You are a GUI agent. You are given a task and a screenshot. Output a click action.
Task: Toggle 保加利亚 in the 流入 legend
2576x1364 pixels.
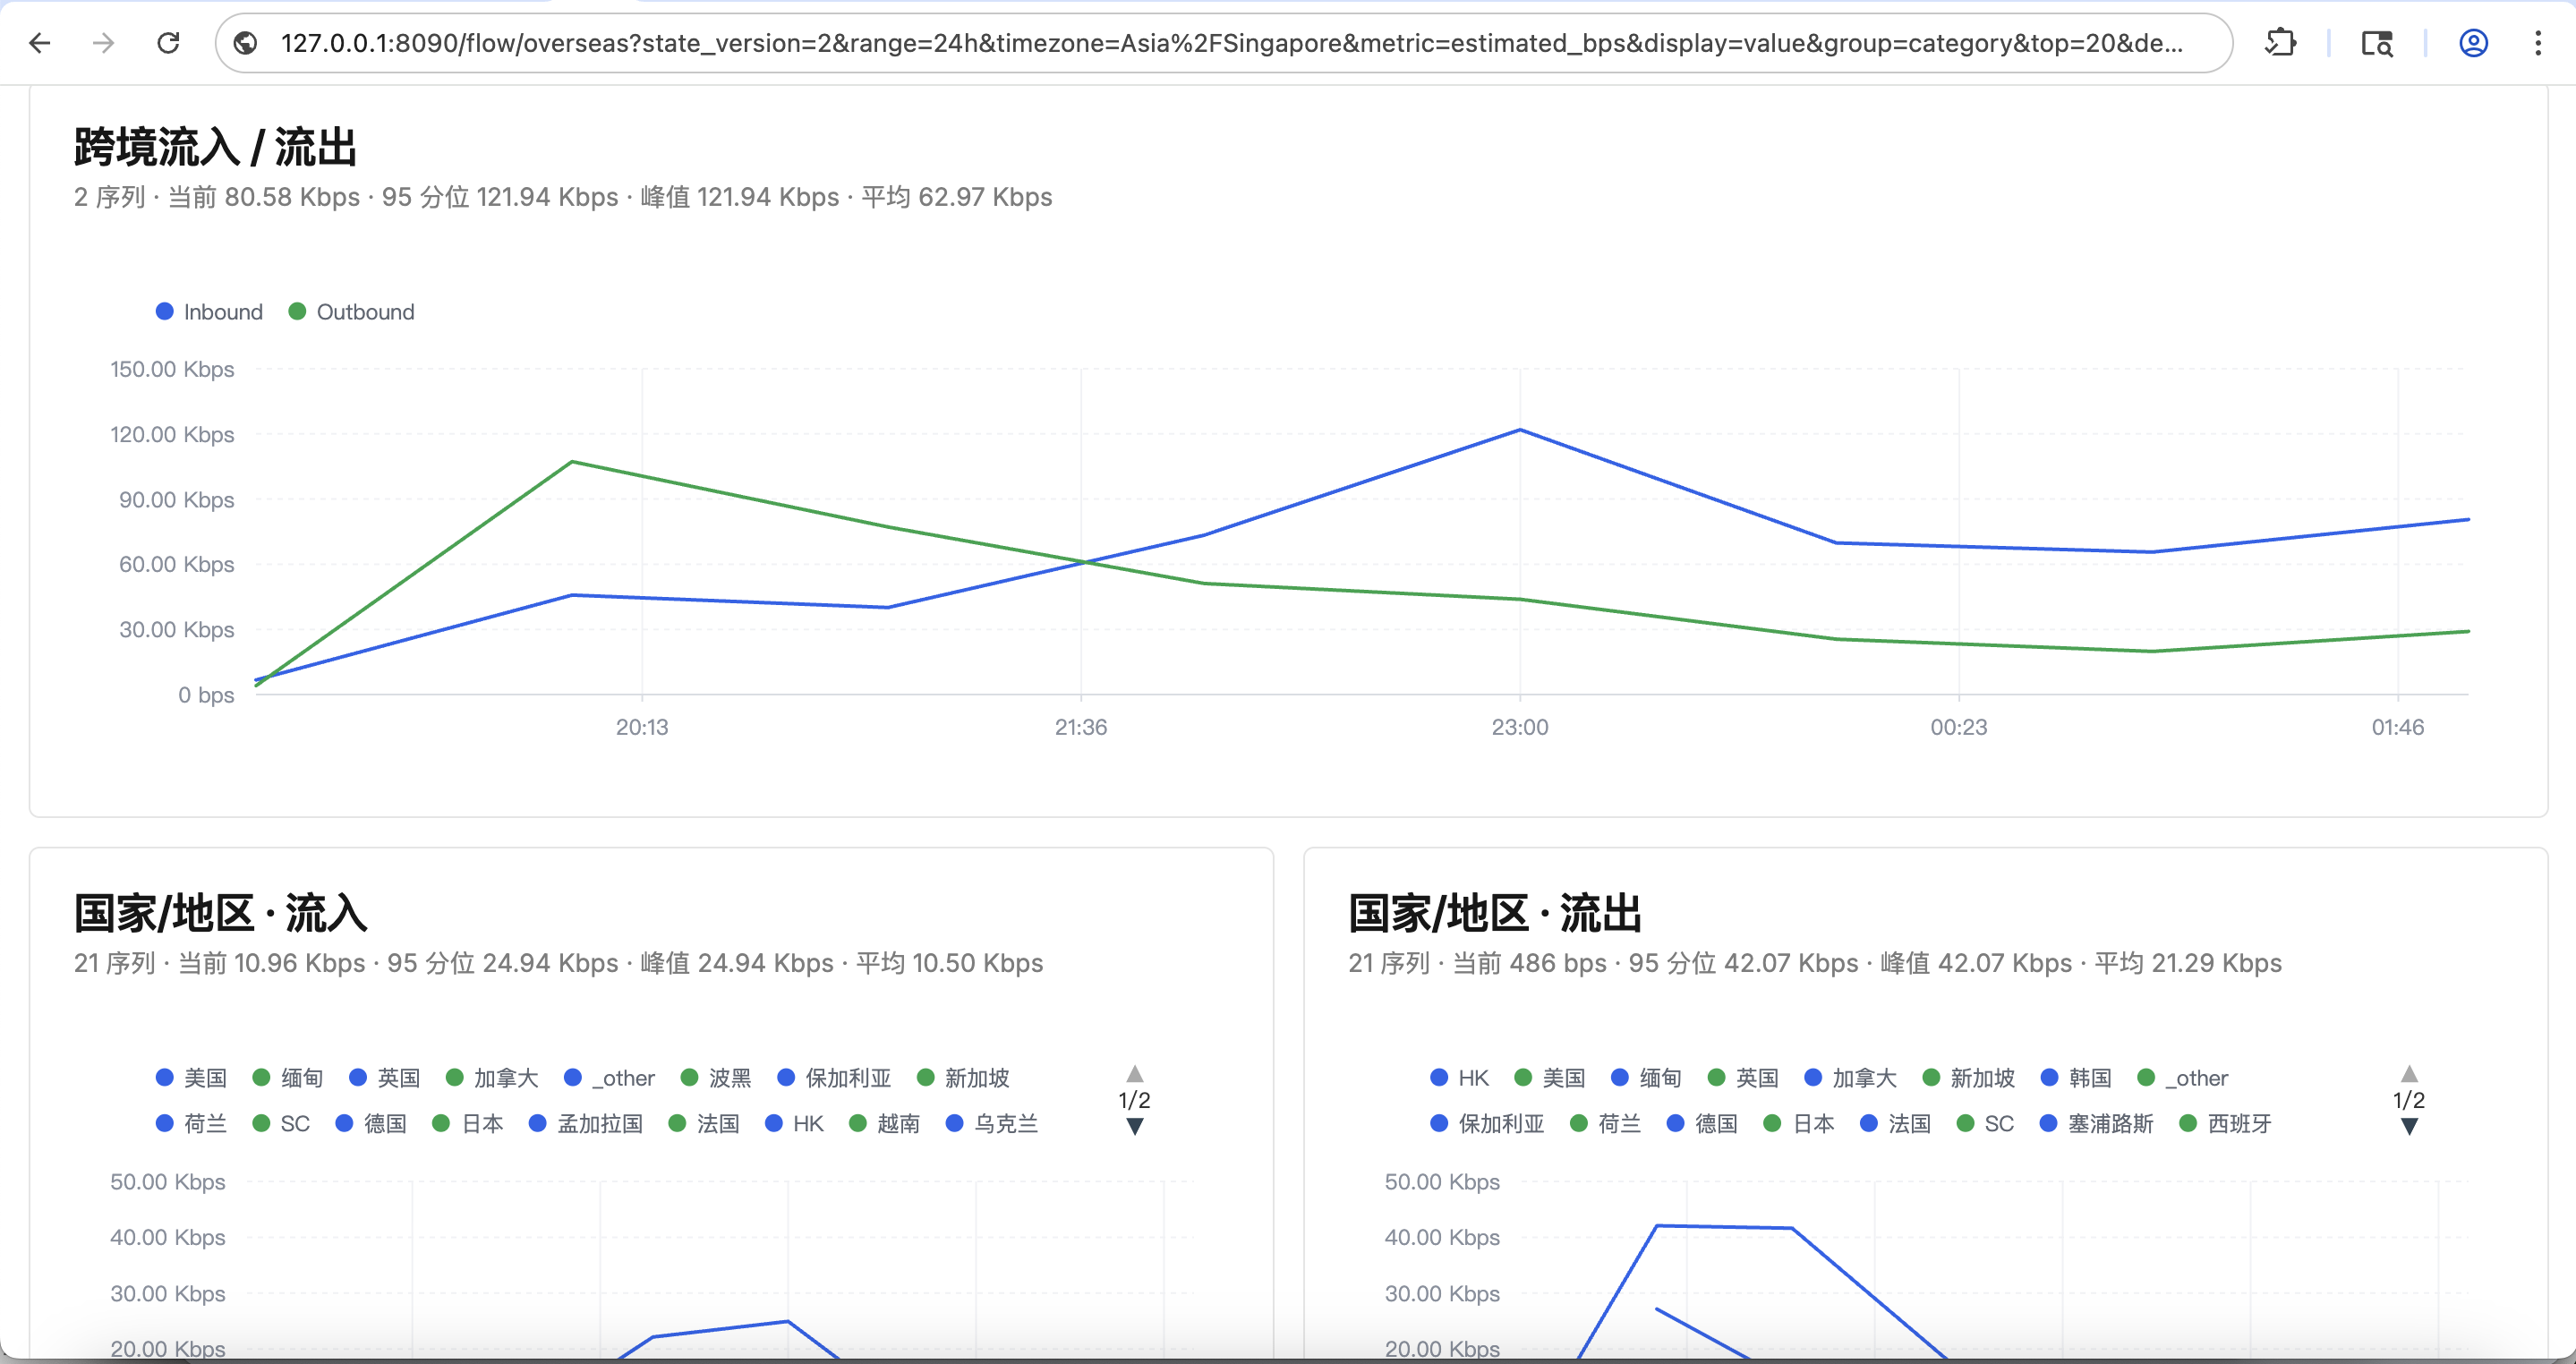click(835, 1078)
